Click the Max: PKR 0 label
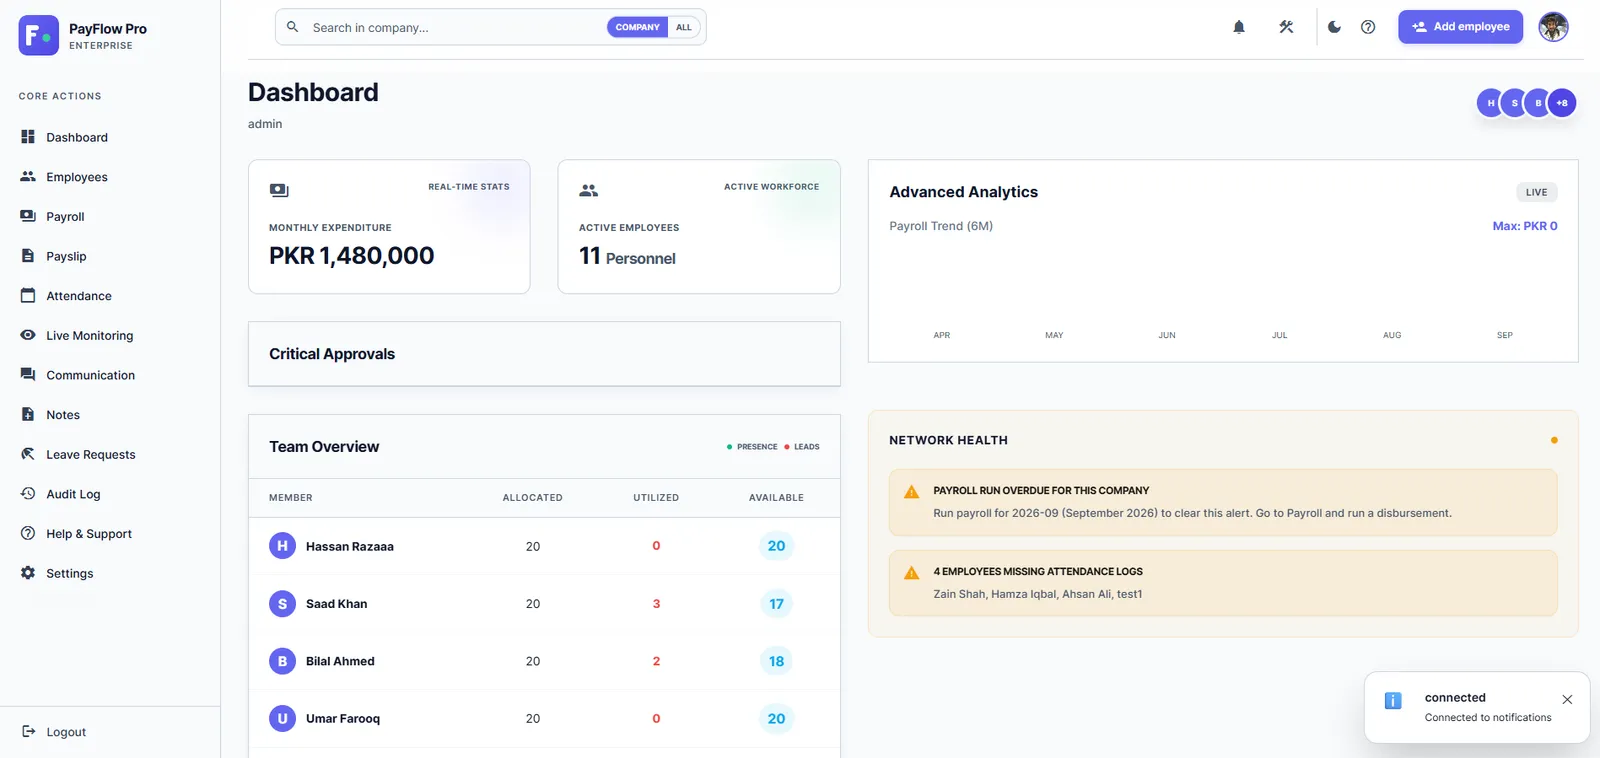 [x=1525, y=226]
